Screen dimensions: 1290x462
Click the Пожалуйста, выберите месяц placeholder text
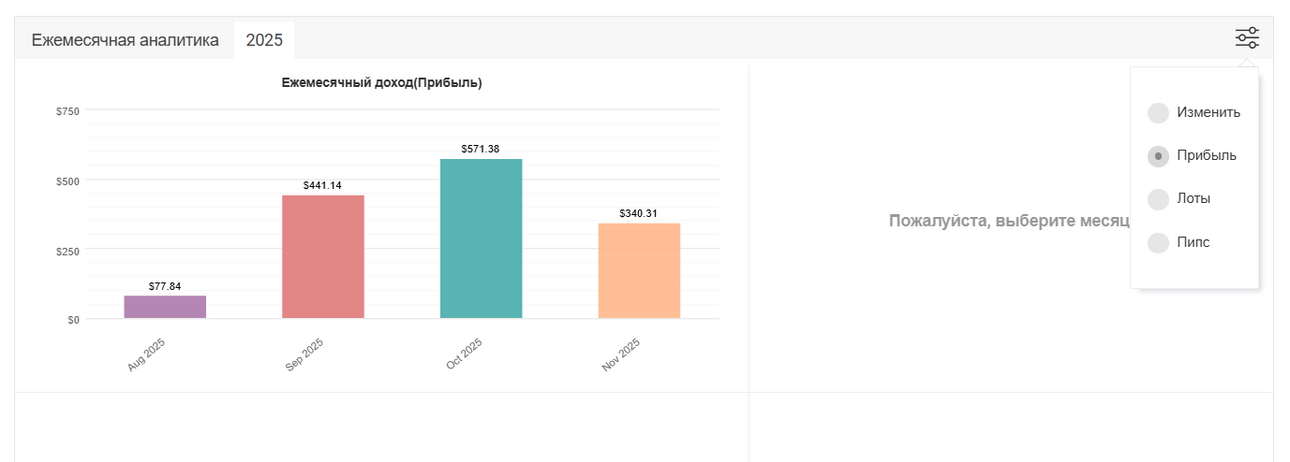(x=1009, y=221)
